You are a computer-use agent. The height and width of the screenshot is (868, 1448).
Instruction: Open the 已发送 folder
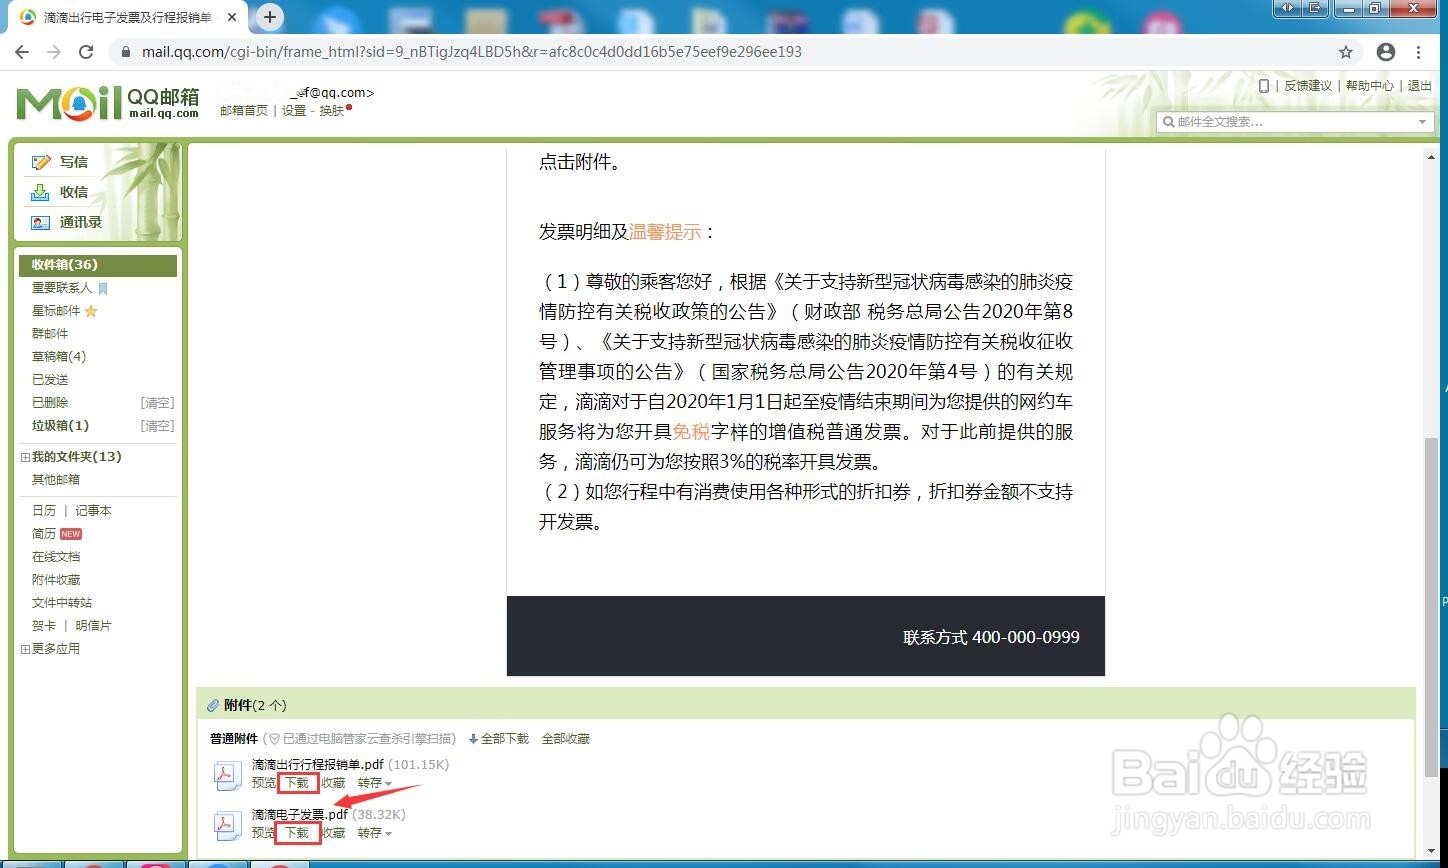[50, 380]
